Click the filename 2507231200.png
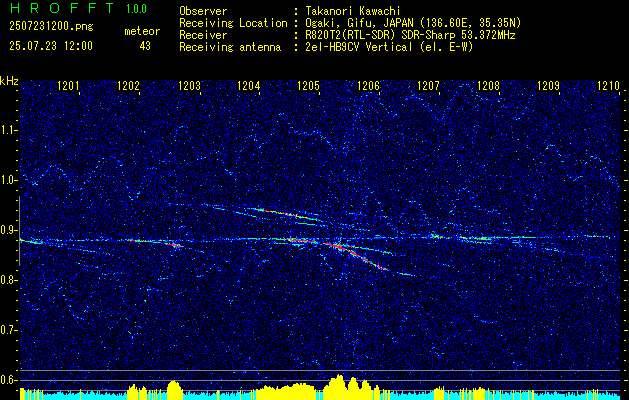The width and height of the screenshot is (629, 400). [x=51, y=27]
